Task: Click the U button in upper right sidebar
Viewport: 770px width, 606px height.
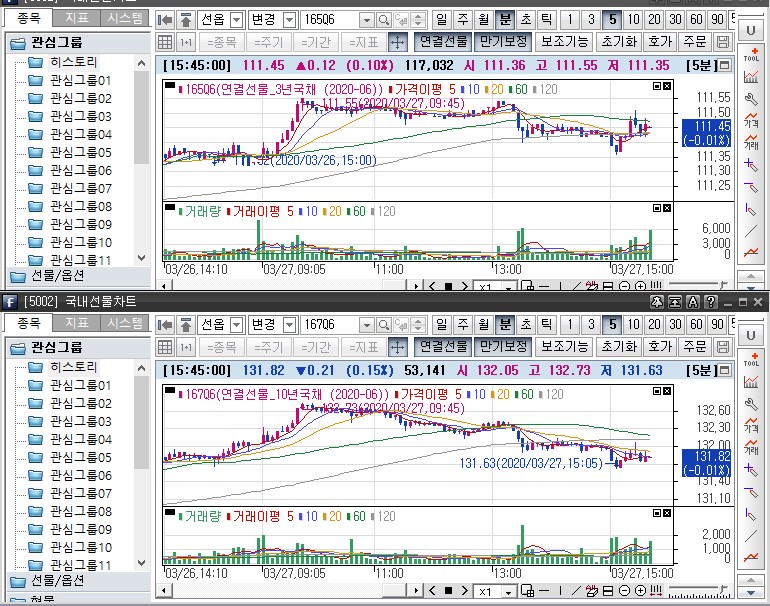Action: (x=751, y=30)
